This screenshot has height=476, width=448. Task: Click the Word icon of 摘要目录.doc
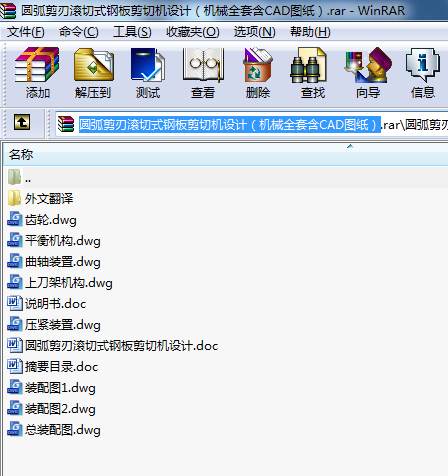(15, 366)
